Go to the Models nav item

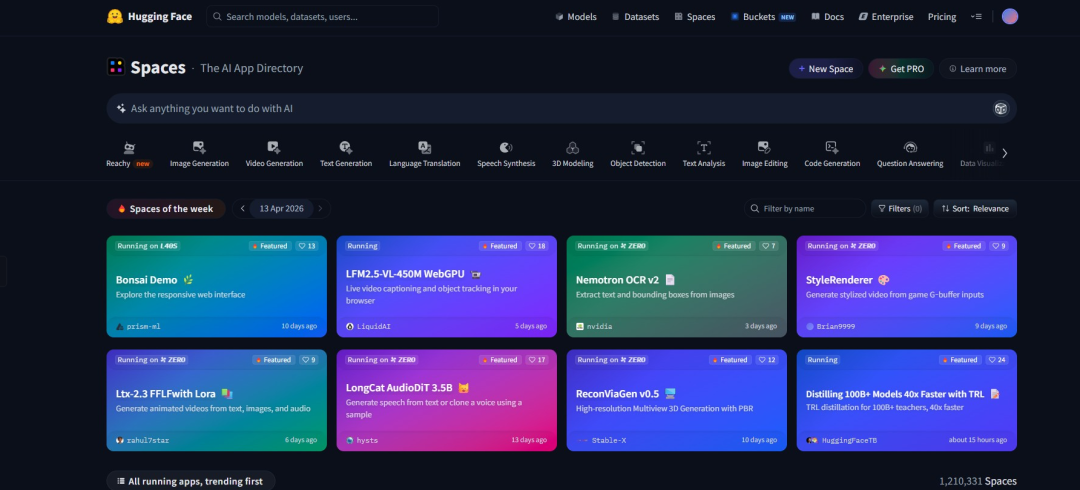(x=576, y=17)
